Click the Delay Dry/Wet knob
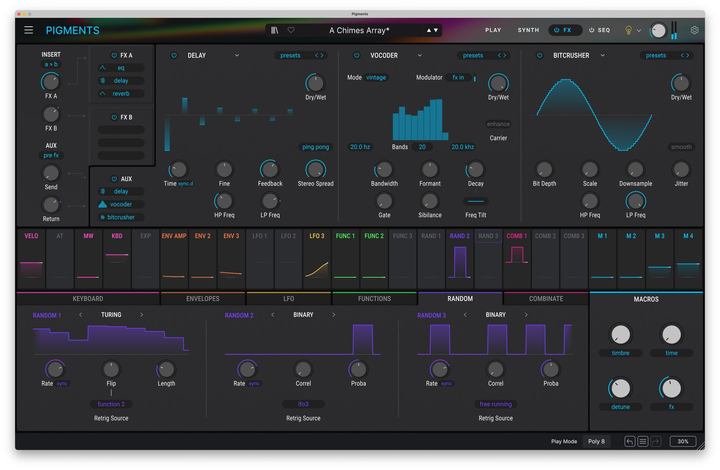Image resolution: width=720 pixels, height=470 pixels. (315, 83)
